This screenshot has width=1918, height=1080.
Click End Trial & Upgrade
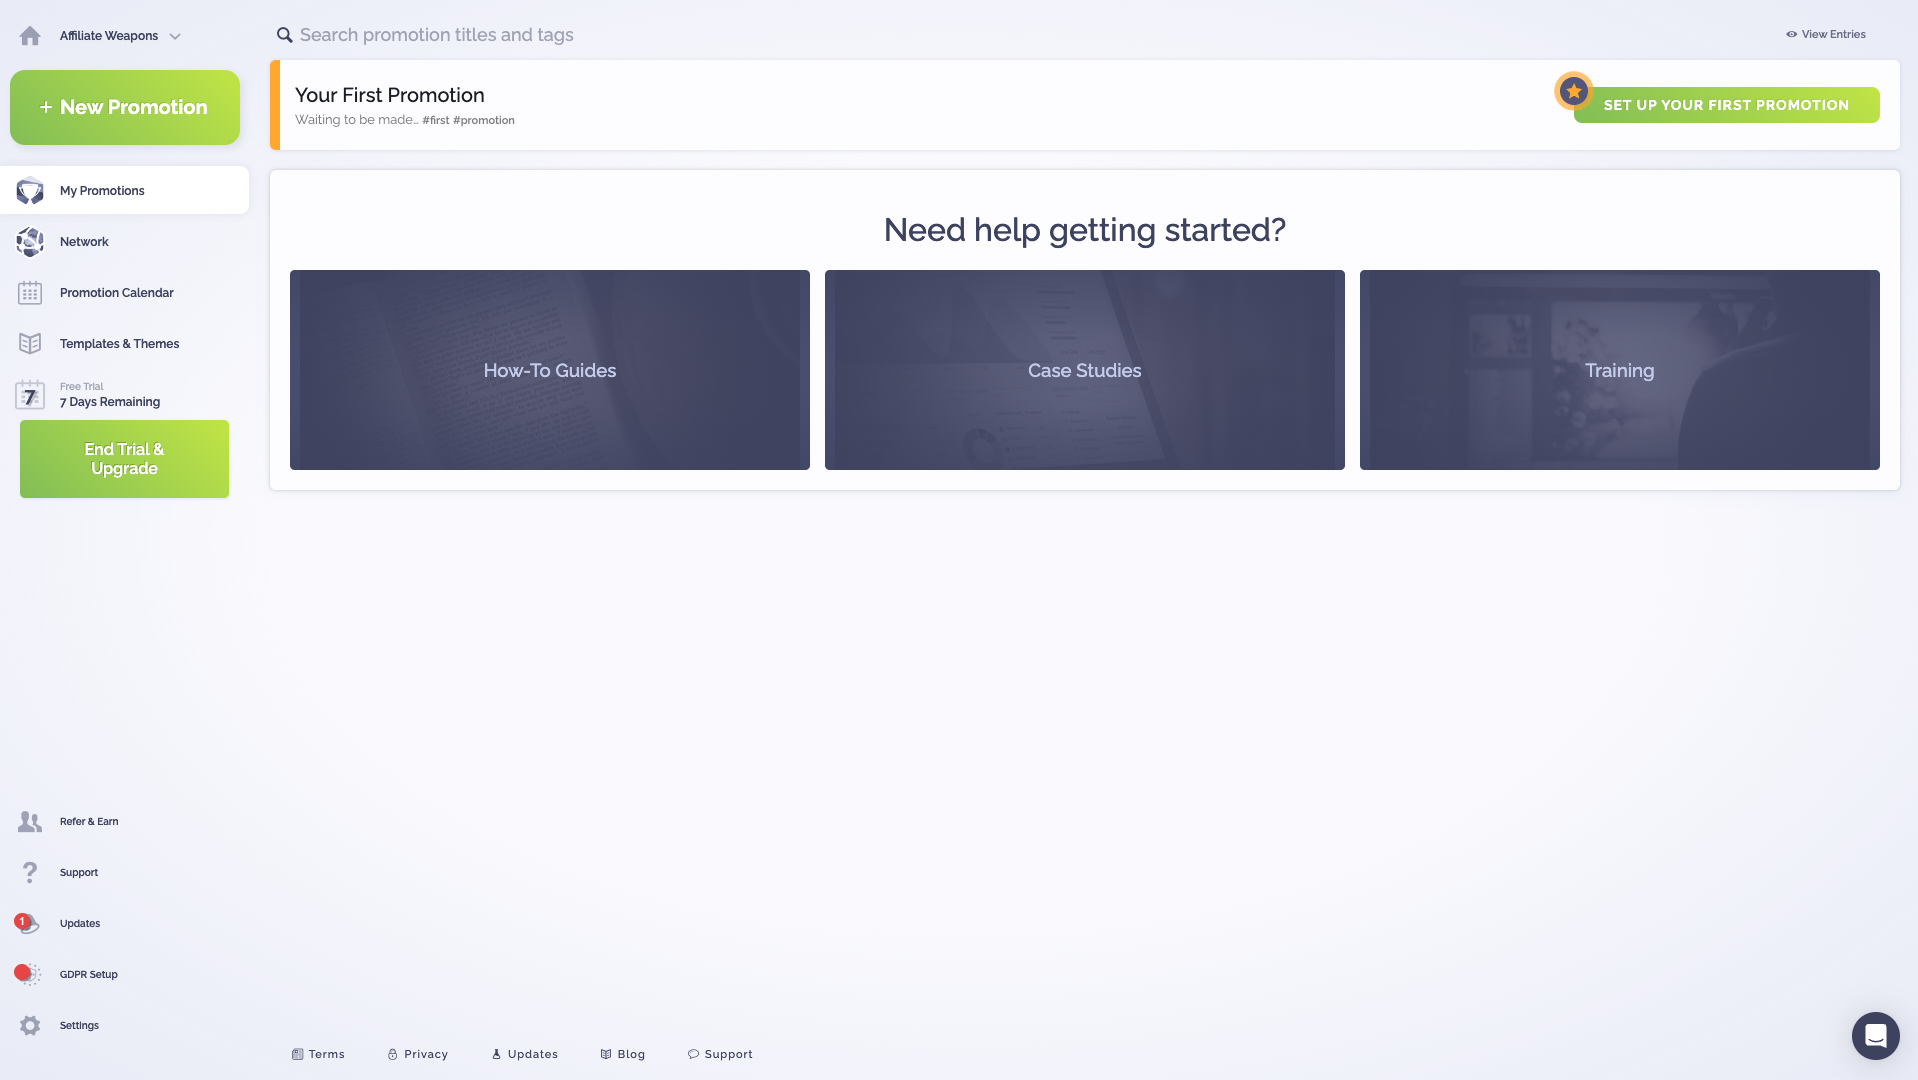(123, 458)
